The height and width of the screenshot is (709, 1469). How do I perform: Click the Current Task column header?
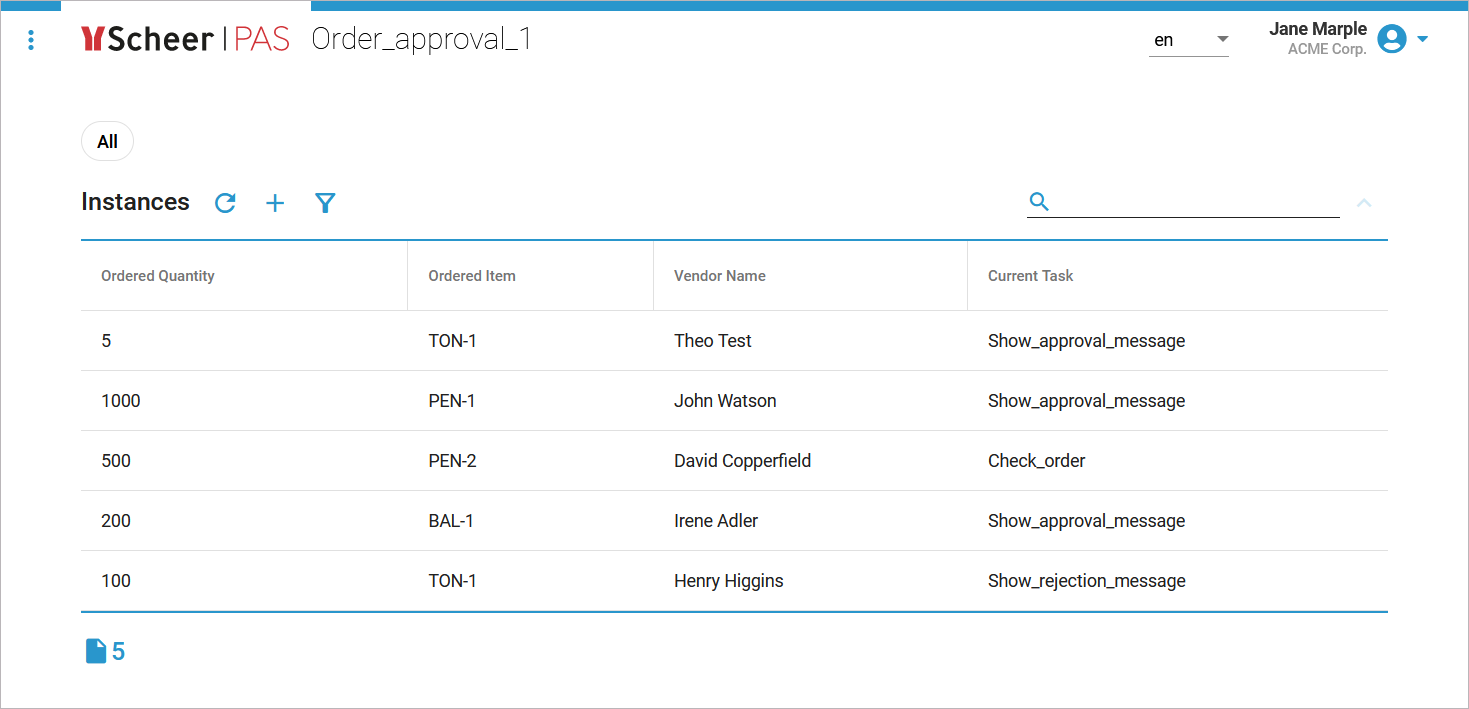coord(1030,276)
